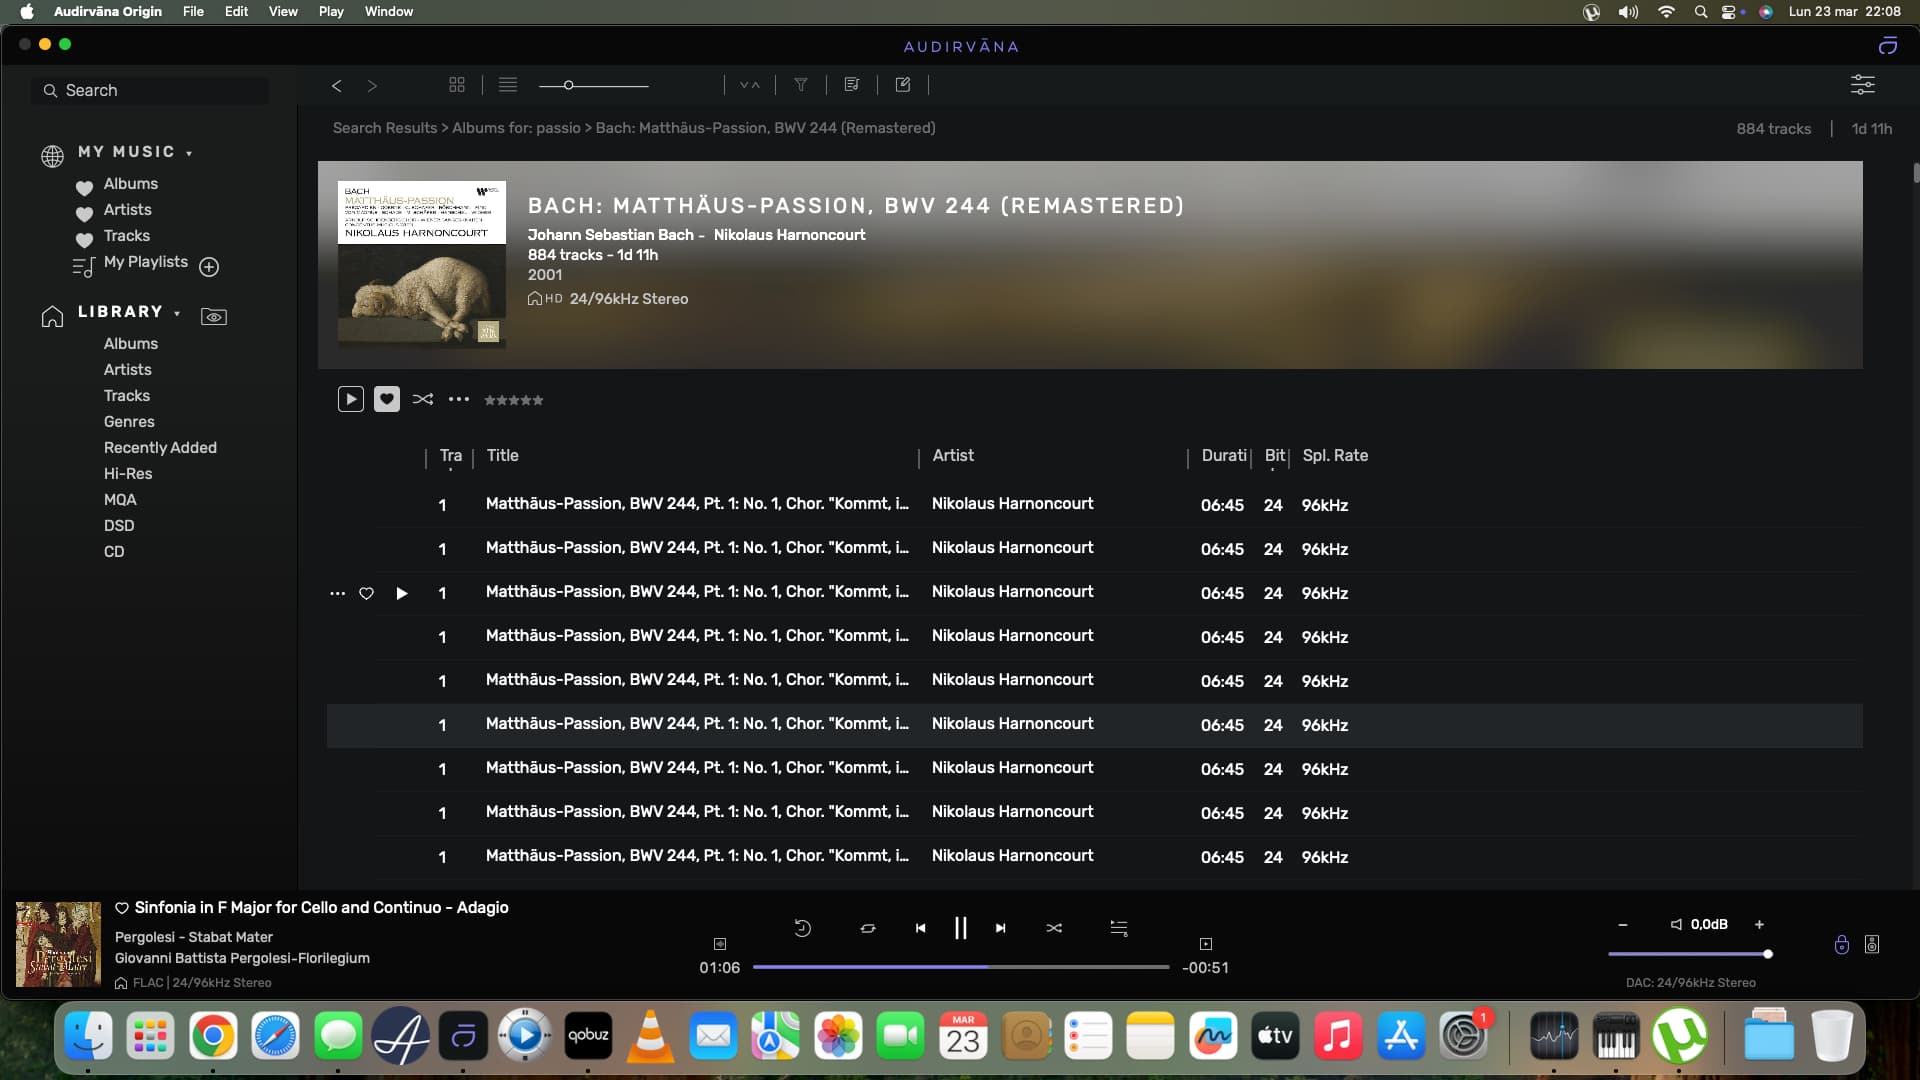Screen dimensions: 1920x1080
Task: Open the filter funnel icon
Action: [801, 85]
